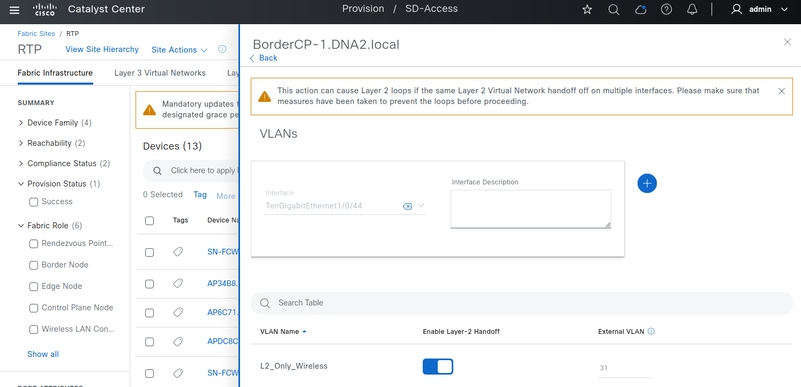Image resolution: width=801 pixels, height=387 pixels.
Task: Click the Enable Layer-2 Handoff column header
Action: (461, 331)
